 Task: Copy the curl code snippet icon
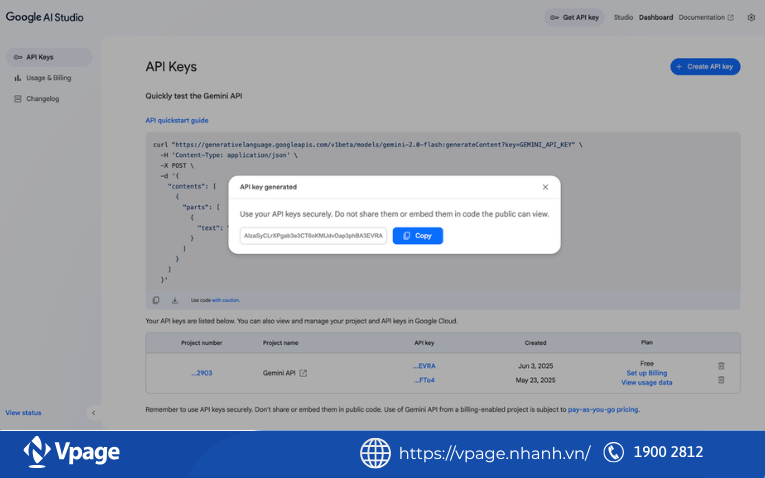coord(156,300)
